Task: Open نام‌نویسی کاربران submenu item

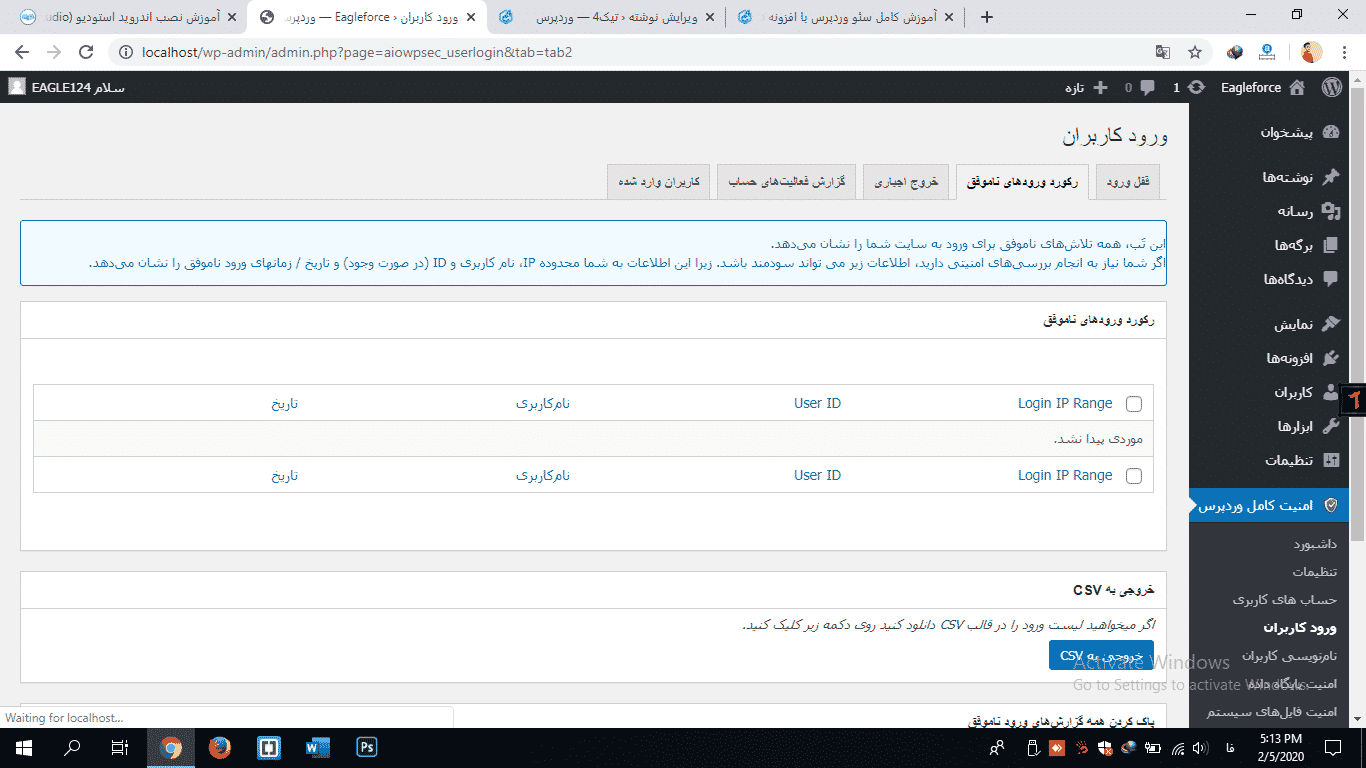Action: tap(1289, 656)
